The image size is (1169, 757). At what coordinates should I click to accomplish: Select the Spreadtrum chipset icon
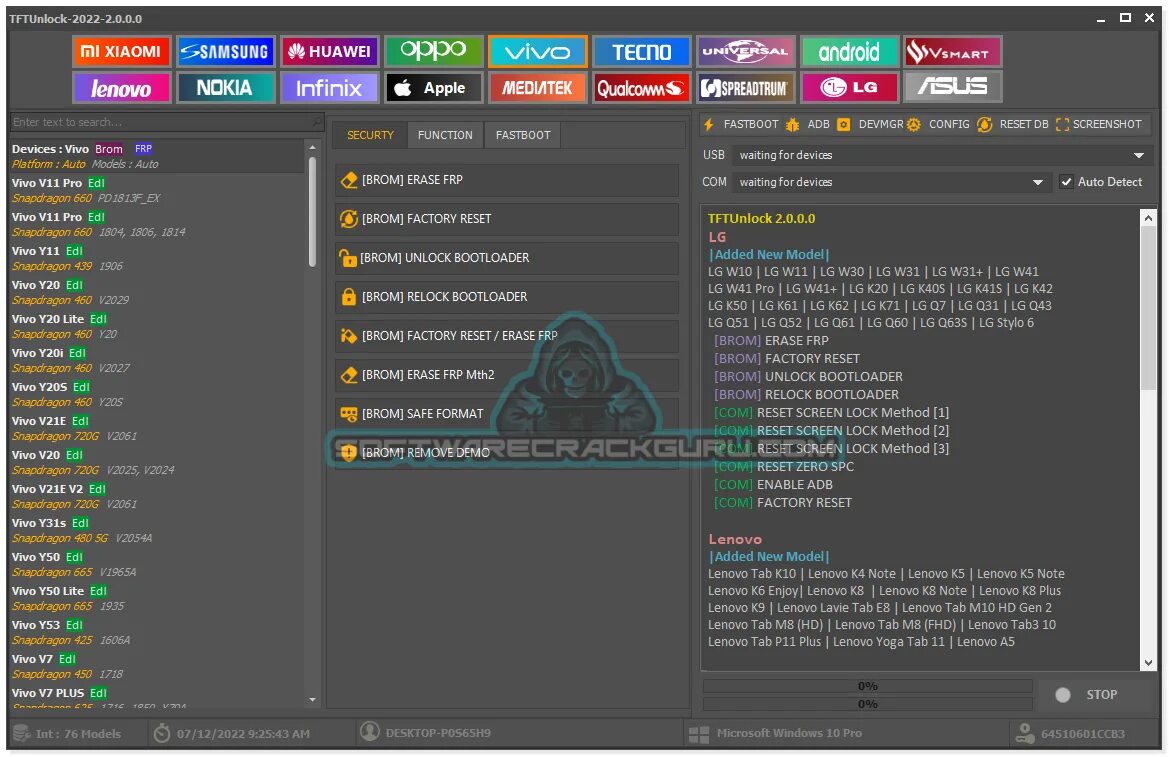pos(746,87)
